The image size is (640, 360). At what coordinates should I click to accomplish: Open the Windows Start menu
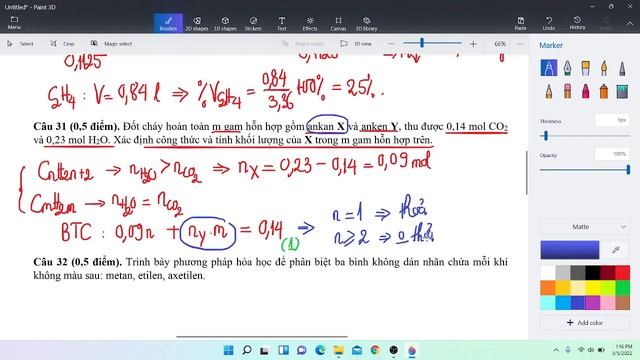point(229,350)
